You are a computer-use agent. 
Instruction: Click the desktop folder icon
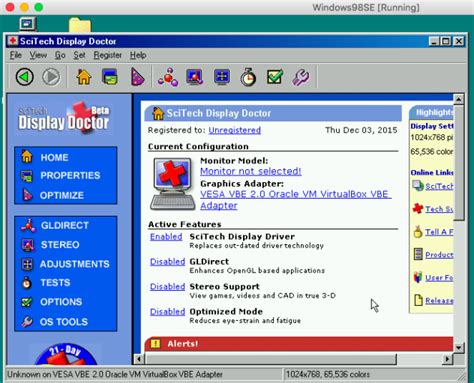tap(80, 25)
